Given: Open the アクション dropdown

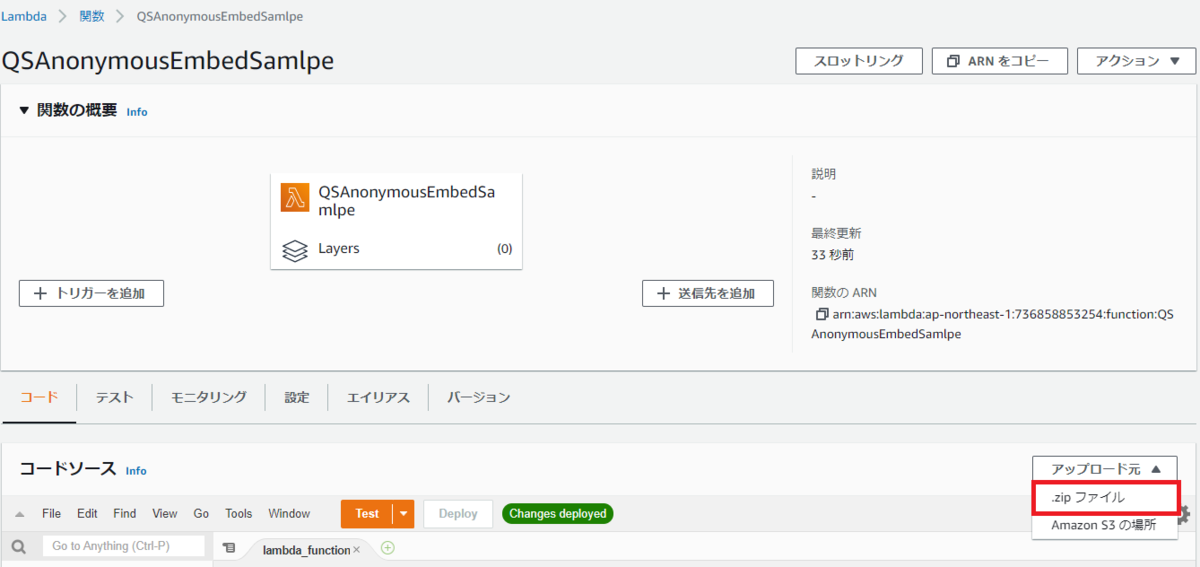Looking at the screenshot, I should click(x=1136, y=61).
